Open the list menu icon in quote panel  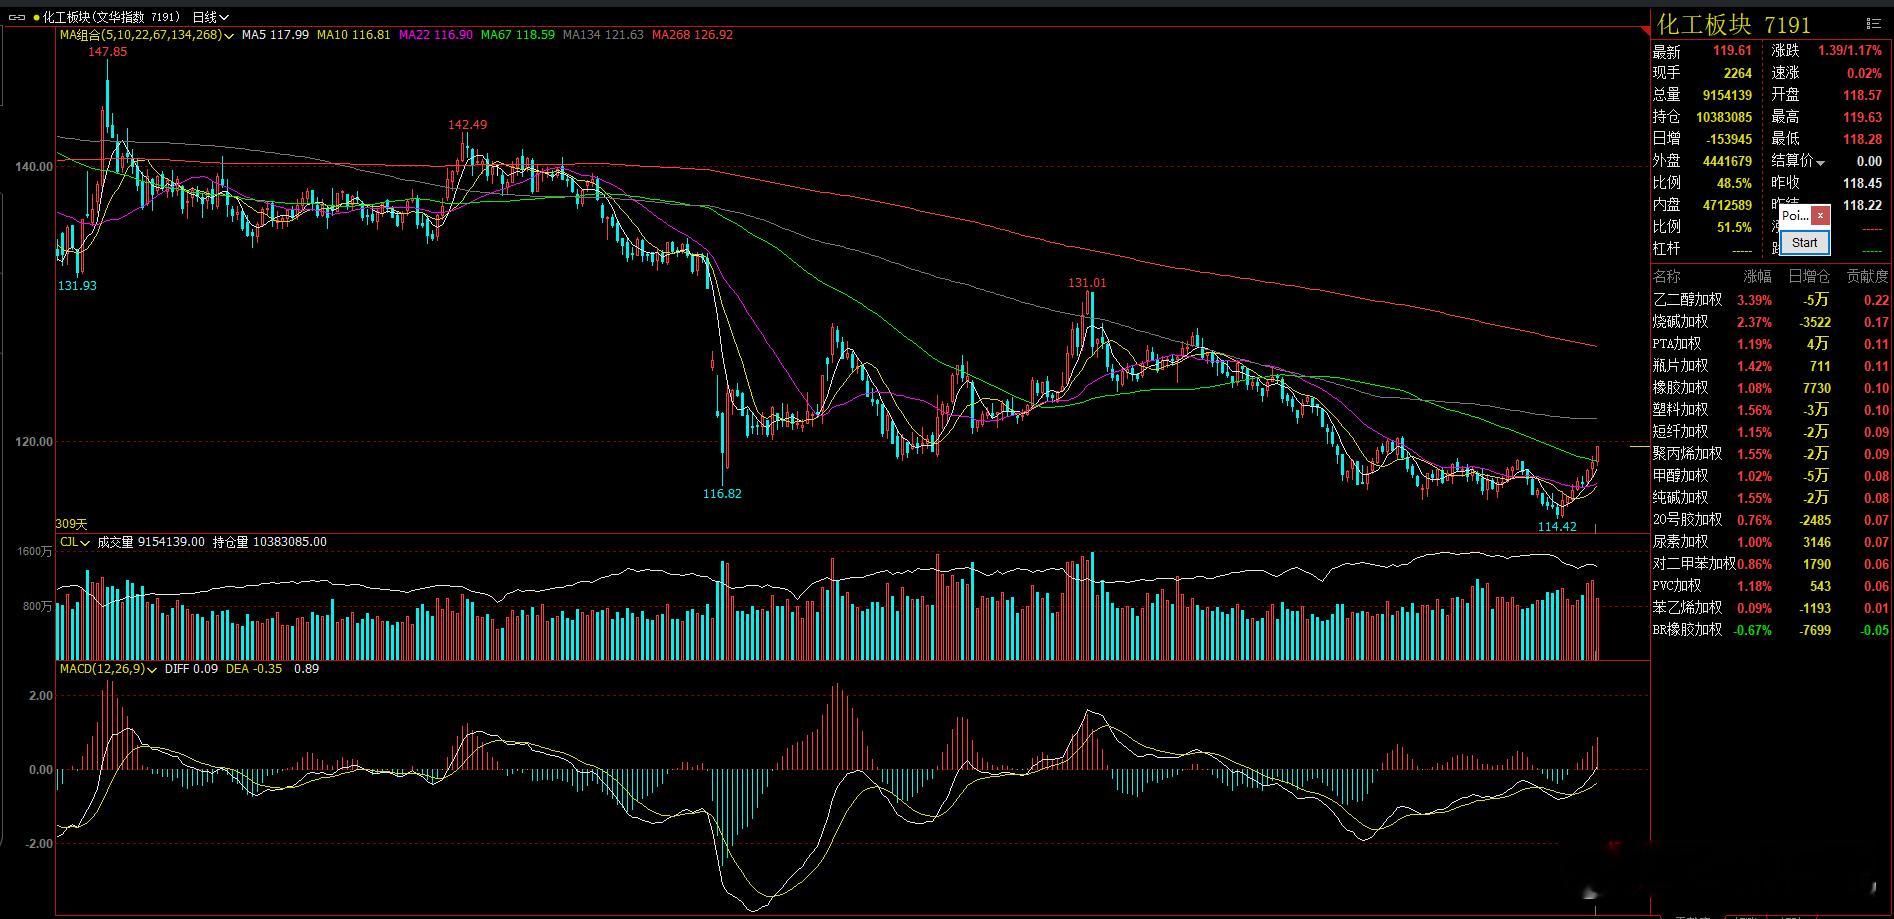[1873, 22]
